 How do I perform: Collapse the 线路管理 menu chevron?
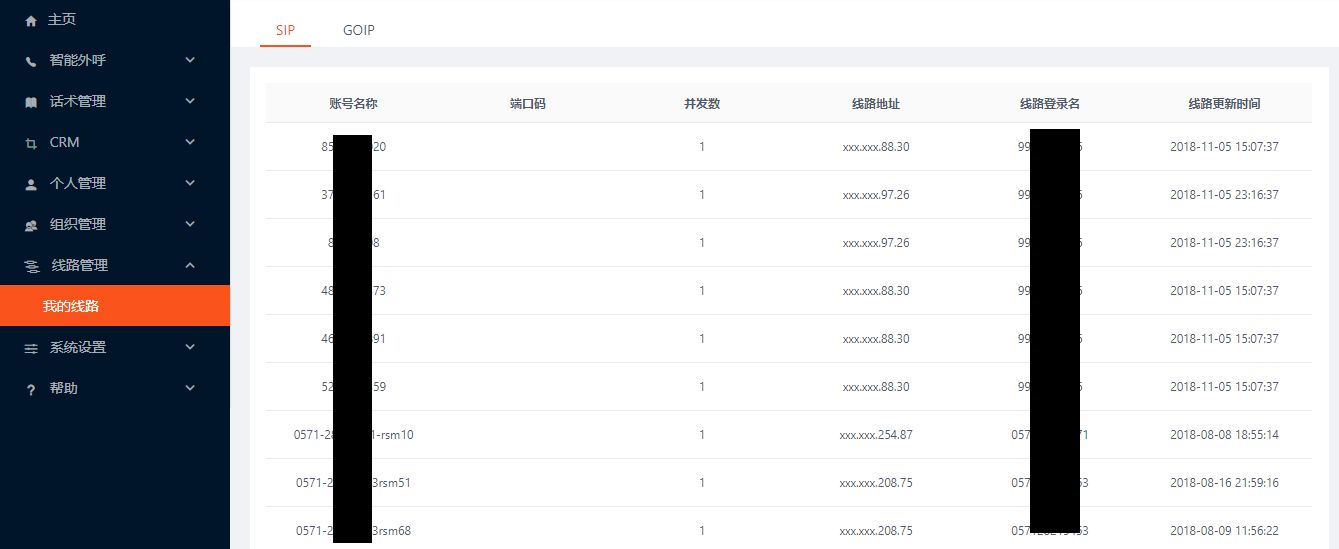coord(190,265)
